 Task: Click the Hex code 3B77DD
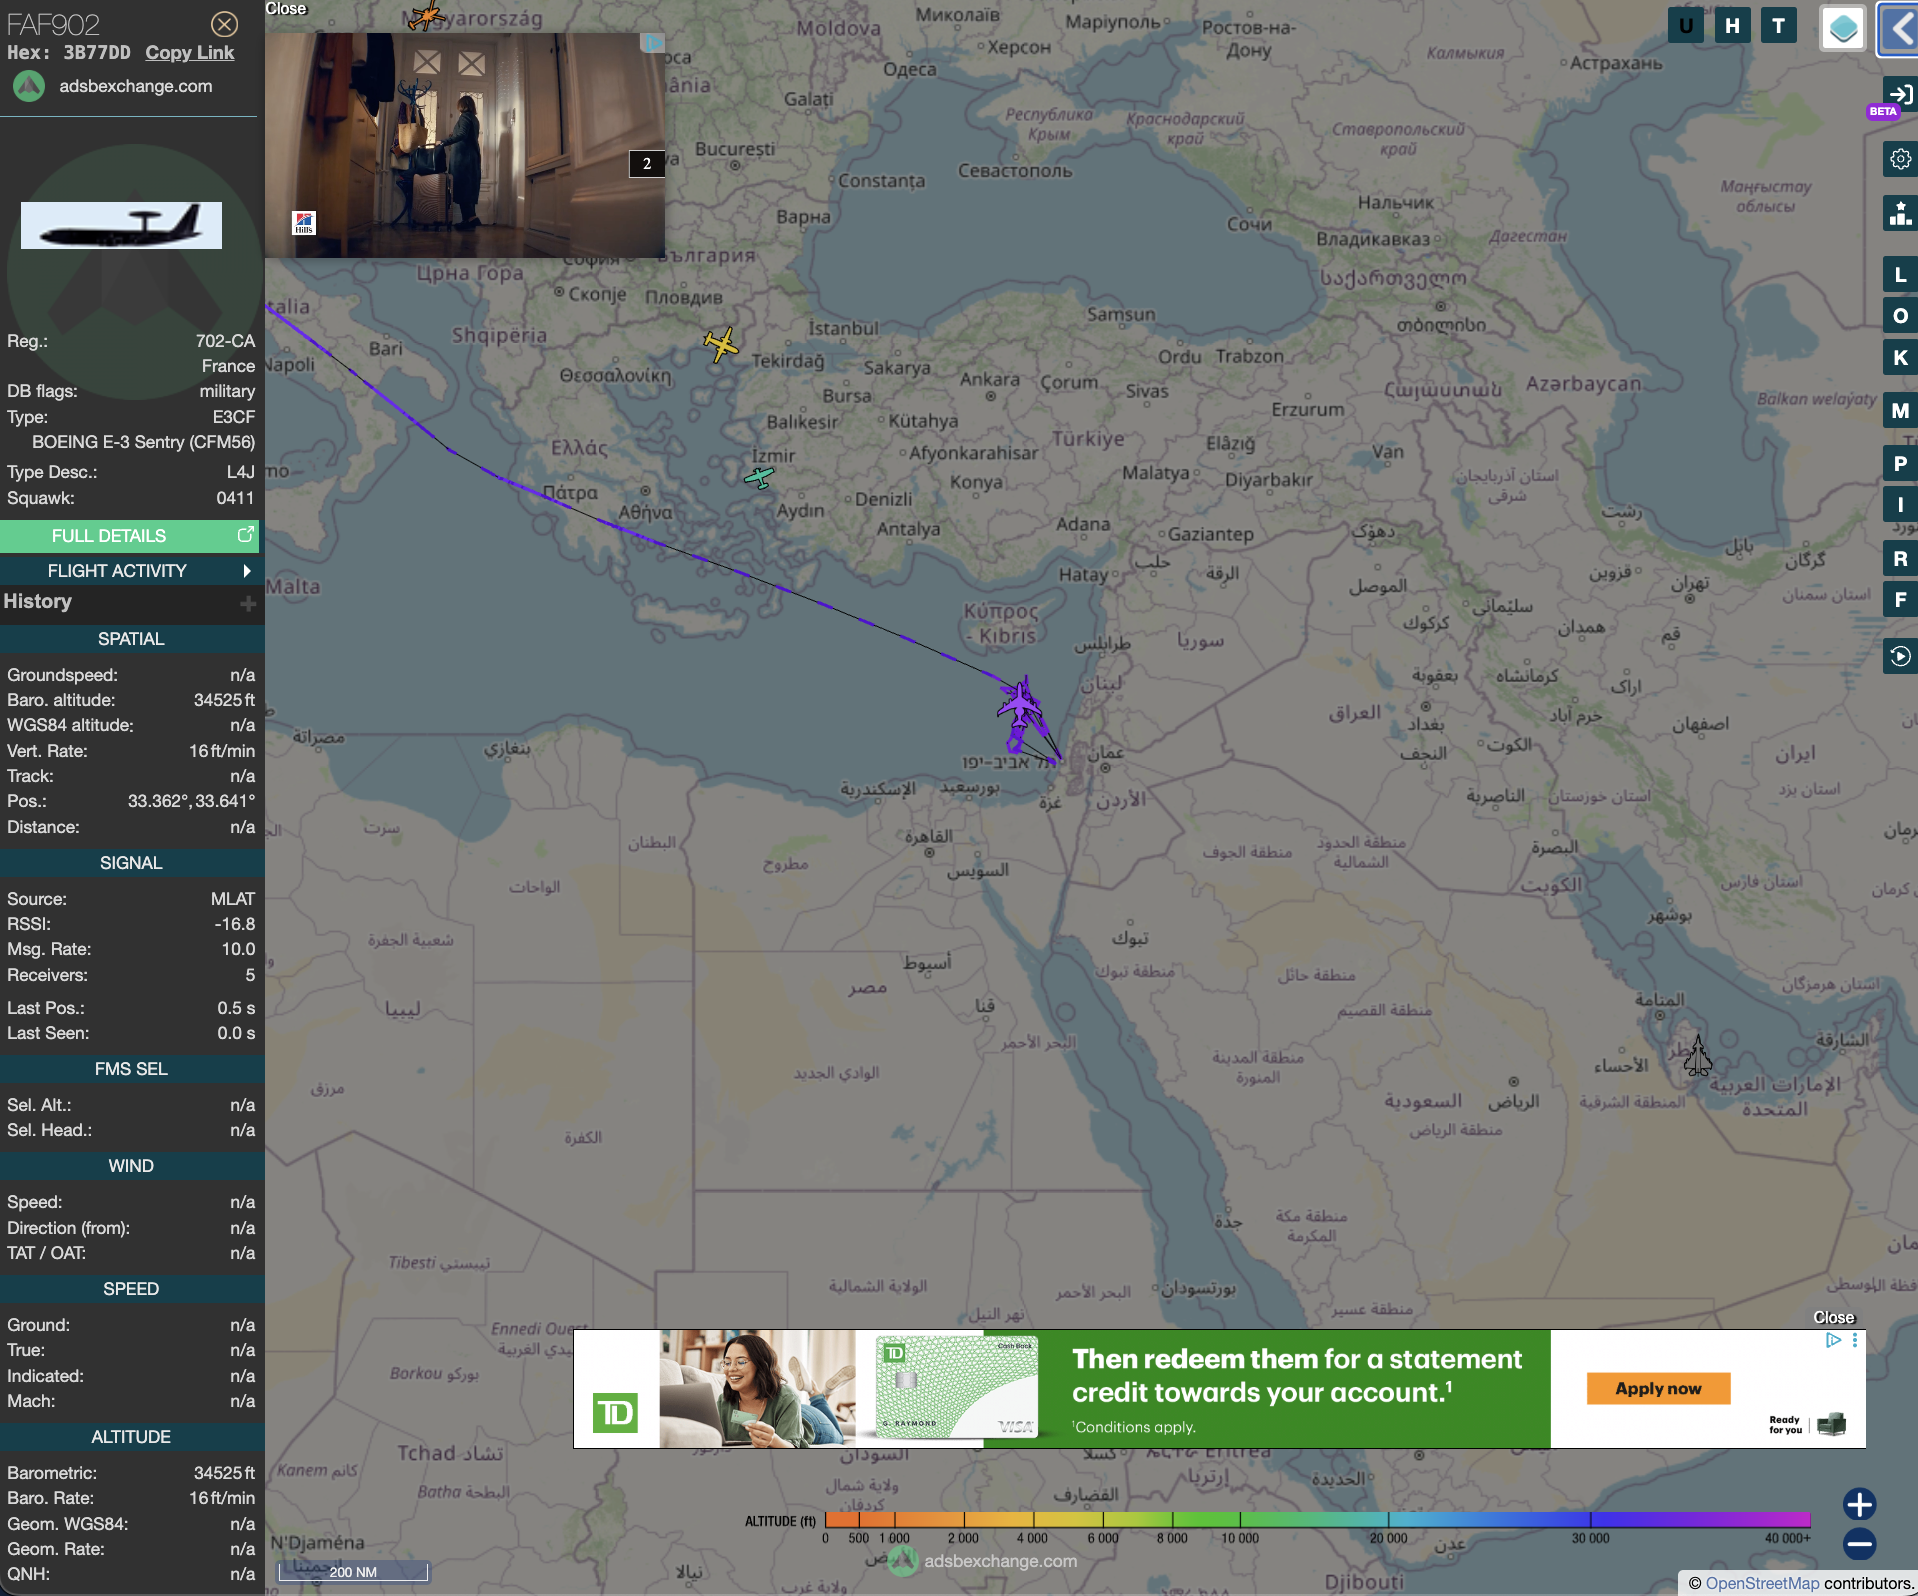97,53
